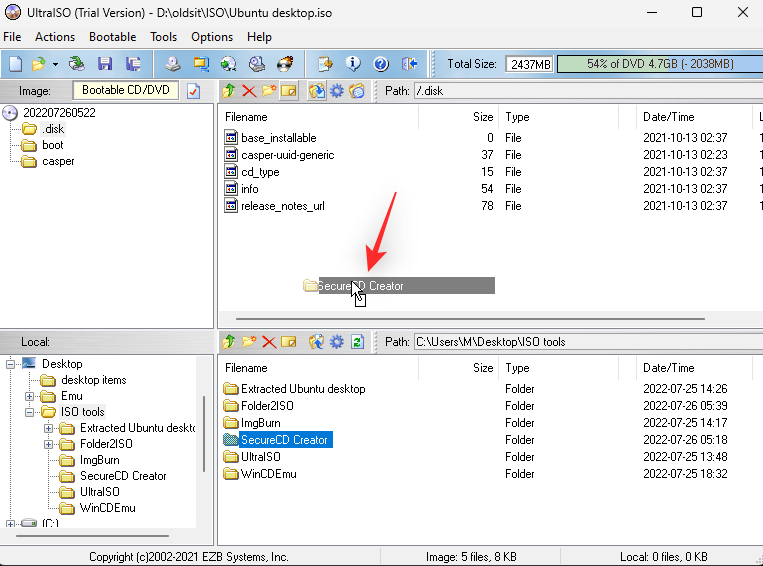This screenshot has height=566, width=763.
Task: Click the local Path field for ISO tools
Action: click(588, 342)
